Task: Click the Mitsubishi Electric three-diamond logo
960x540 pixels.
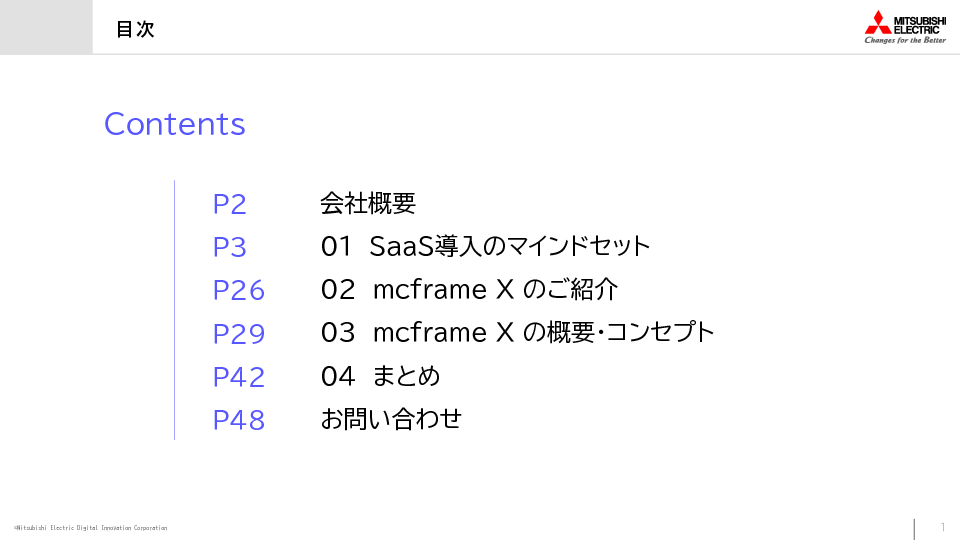Action: pyautogui.click(x=878, y=22)
